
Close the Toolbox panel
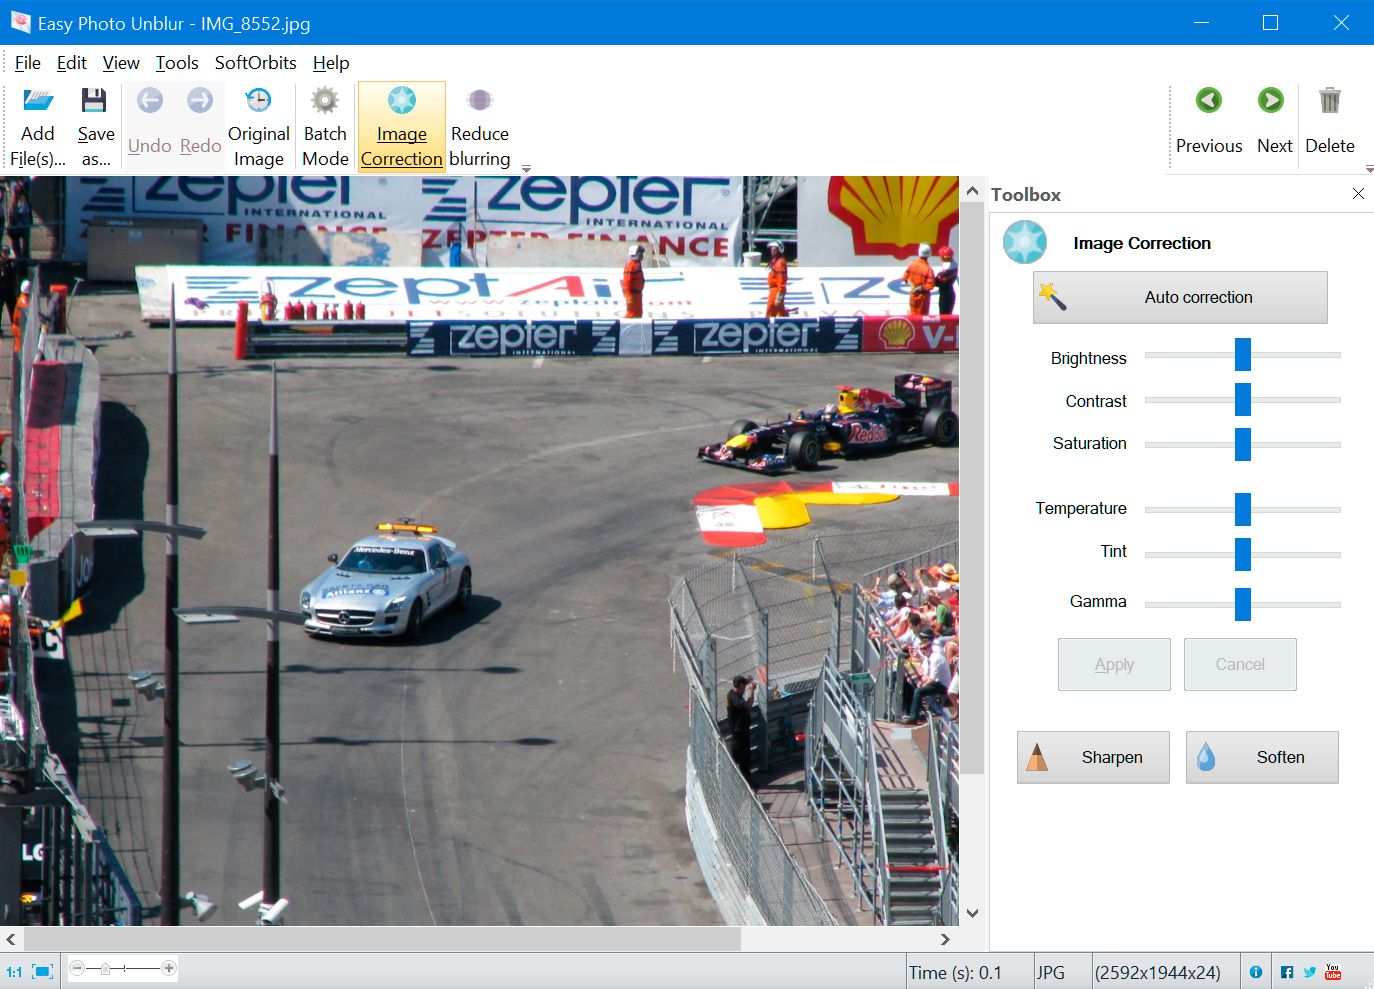click(1358, 194)
